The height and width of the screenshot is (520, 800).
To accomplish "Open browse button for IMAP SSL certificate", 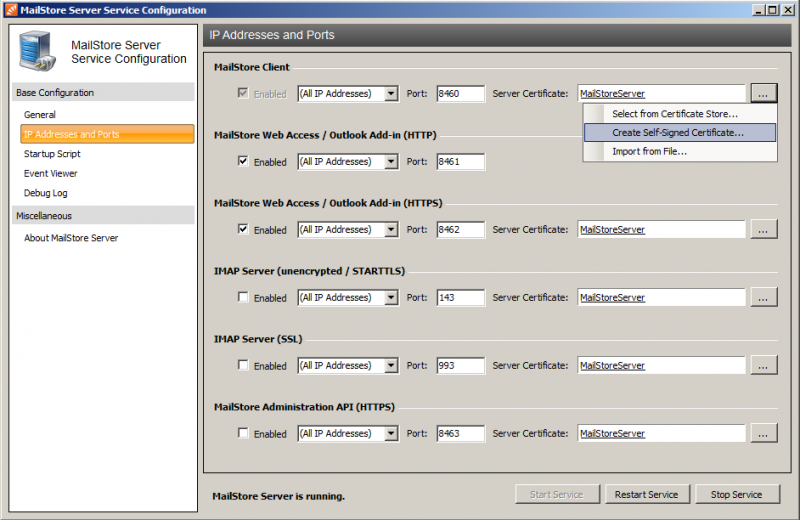I will click(x=764, y=365).
